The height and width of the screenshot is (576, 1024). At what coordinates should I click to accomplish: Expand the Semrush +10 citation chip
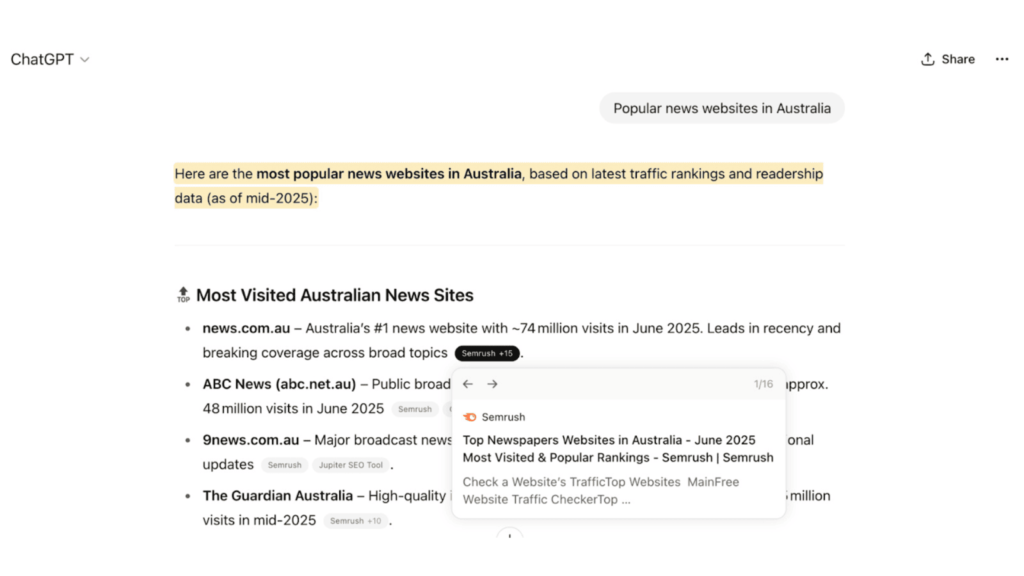[x=356, y=521]
